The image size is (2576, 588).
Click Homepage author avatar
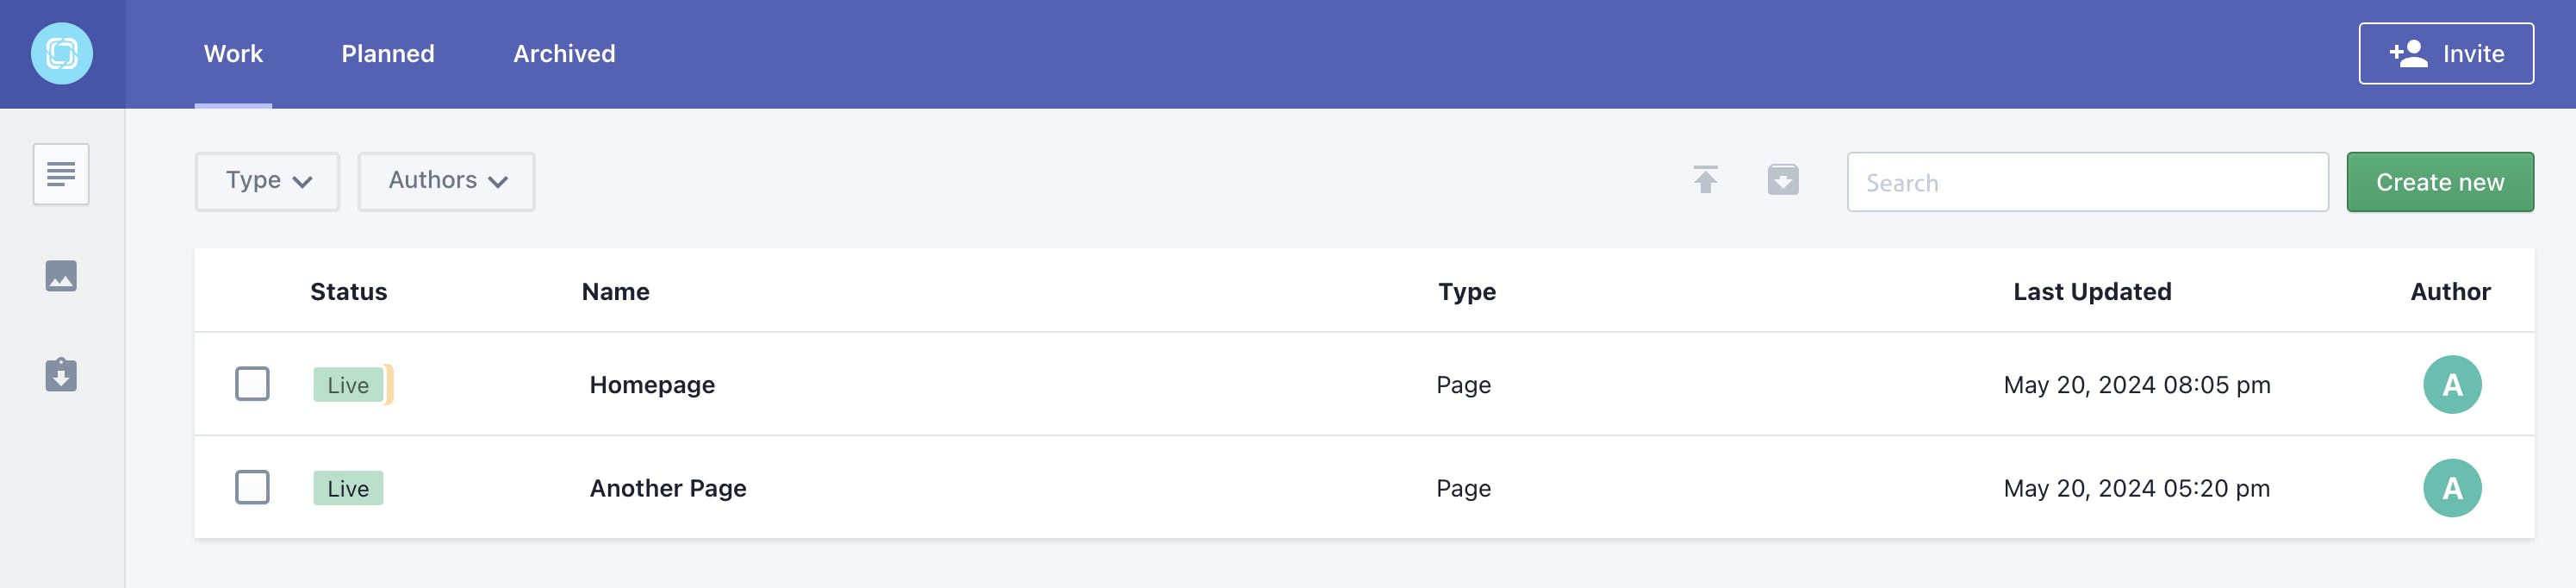click(2452, 384)
